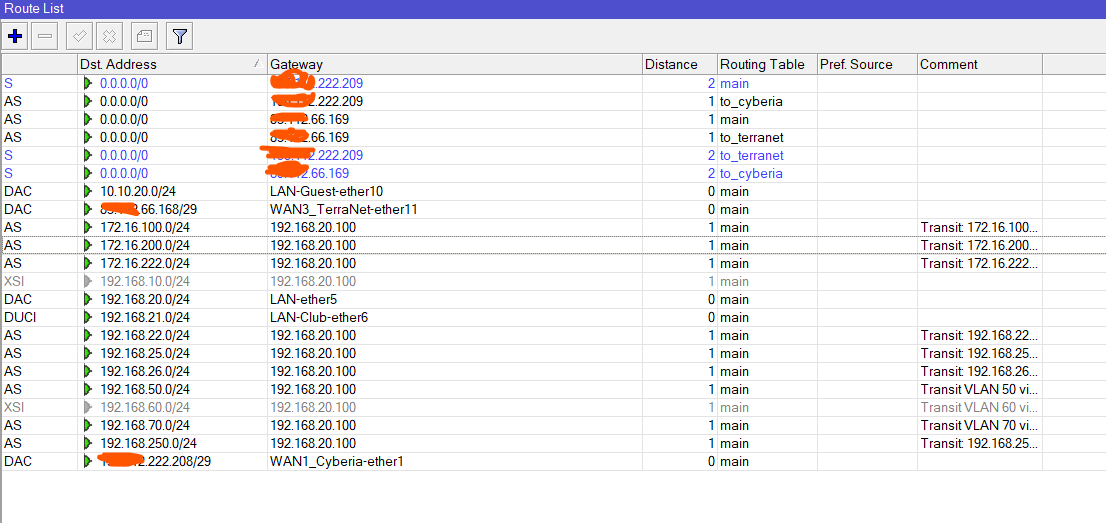Click the Route List title bar
Screen dimensions: 1106x523
point(553,8)
